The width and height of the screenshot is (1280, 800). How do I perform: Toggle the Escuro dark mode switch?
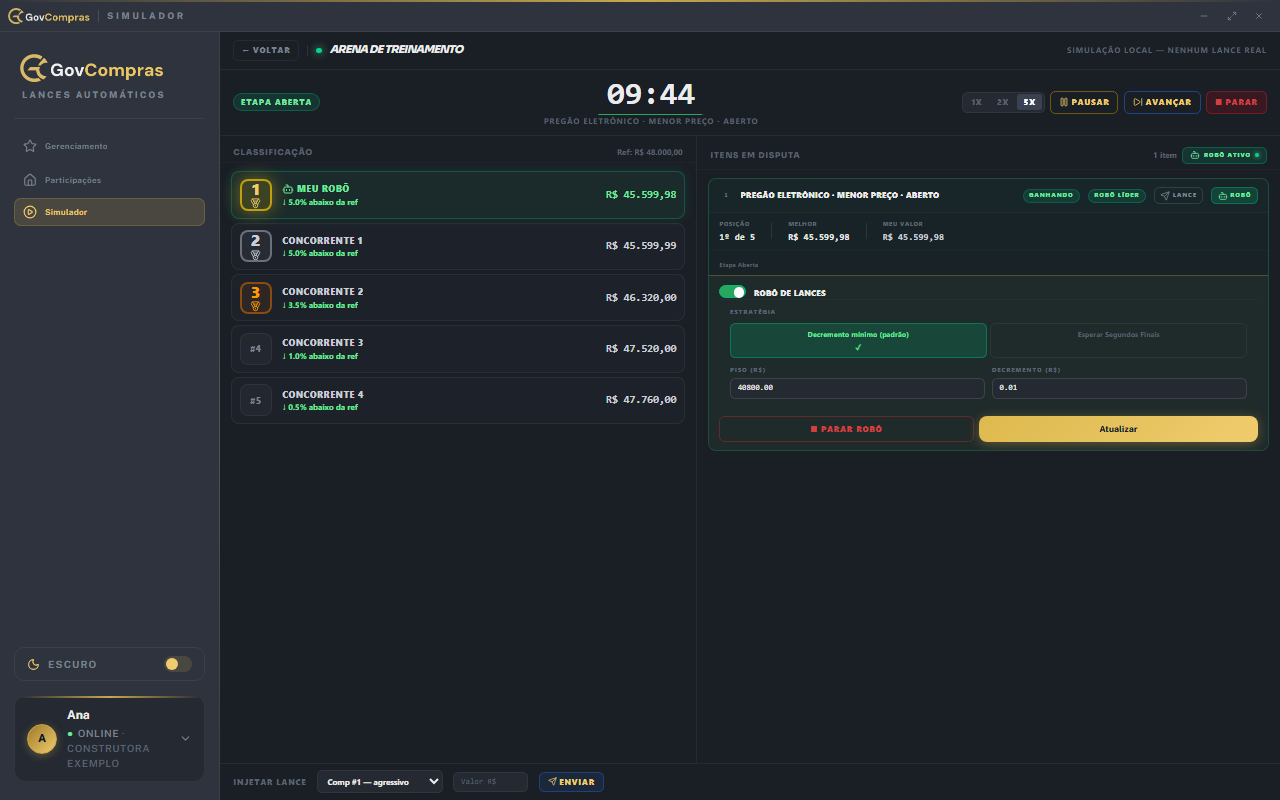click(x=178, y=664)
